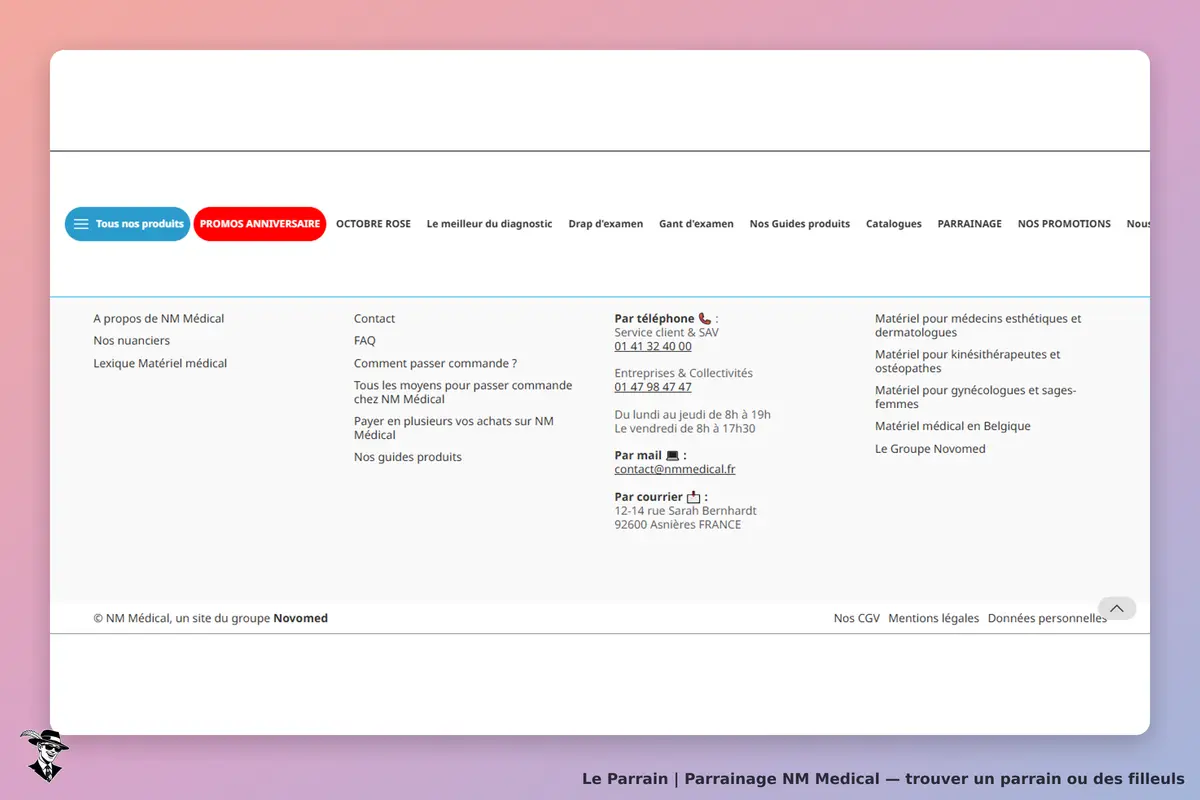Click 92600 Asnières FRANCE text
This screenshot has width=1200, height=800.
pos(678,525)
